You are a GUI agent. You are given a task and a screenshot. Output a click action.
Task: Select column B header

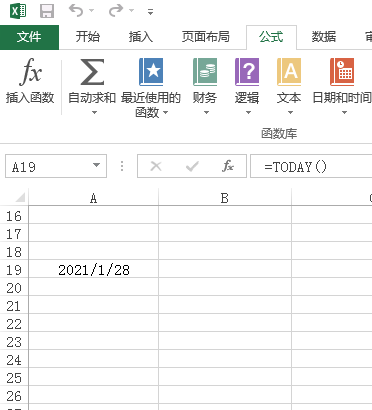225,198
